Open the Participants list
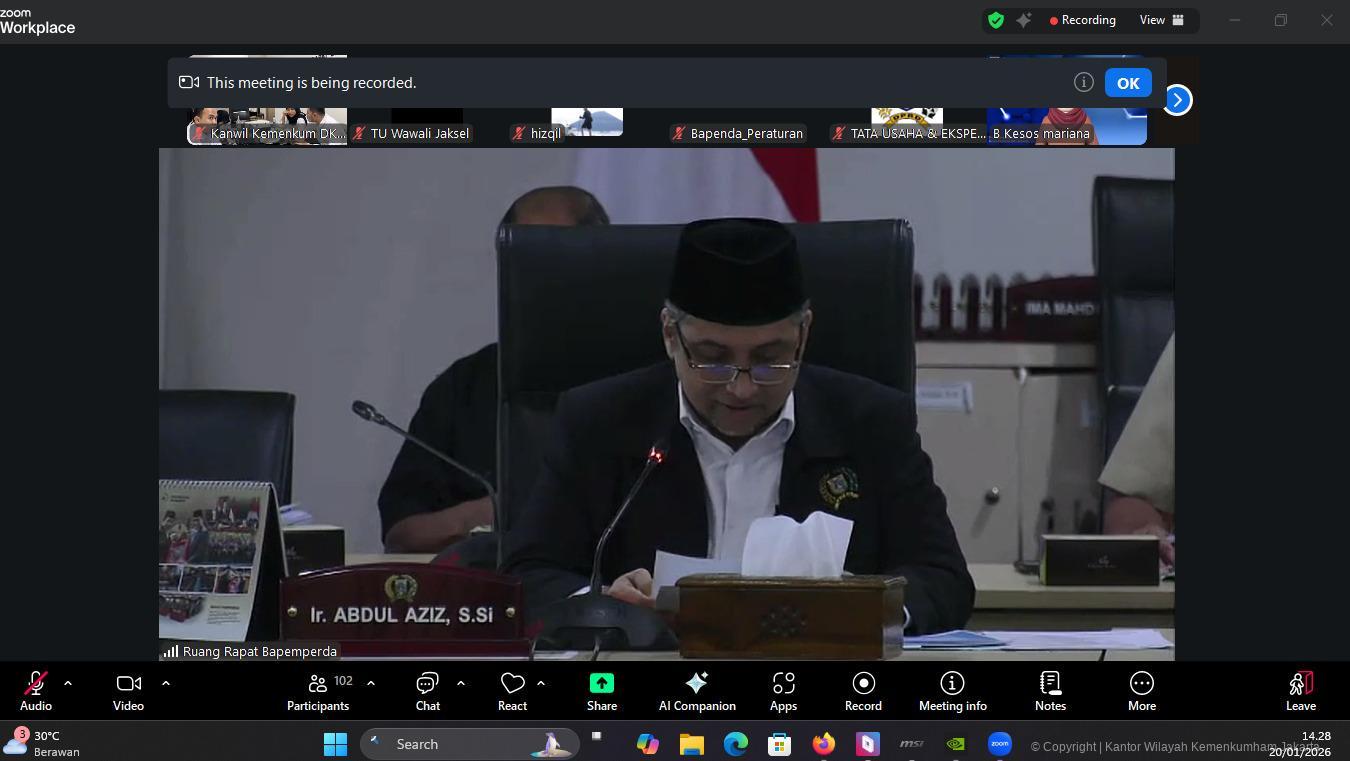This screenshot has width=1350, height=761. tap(318, 691)
